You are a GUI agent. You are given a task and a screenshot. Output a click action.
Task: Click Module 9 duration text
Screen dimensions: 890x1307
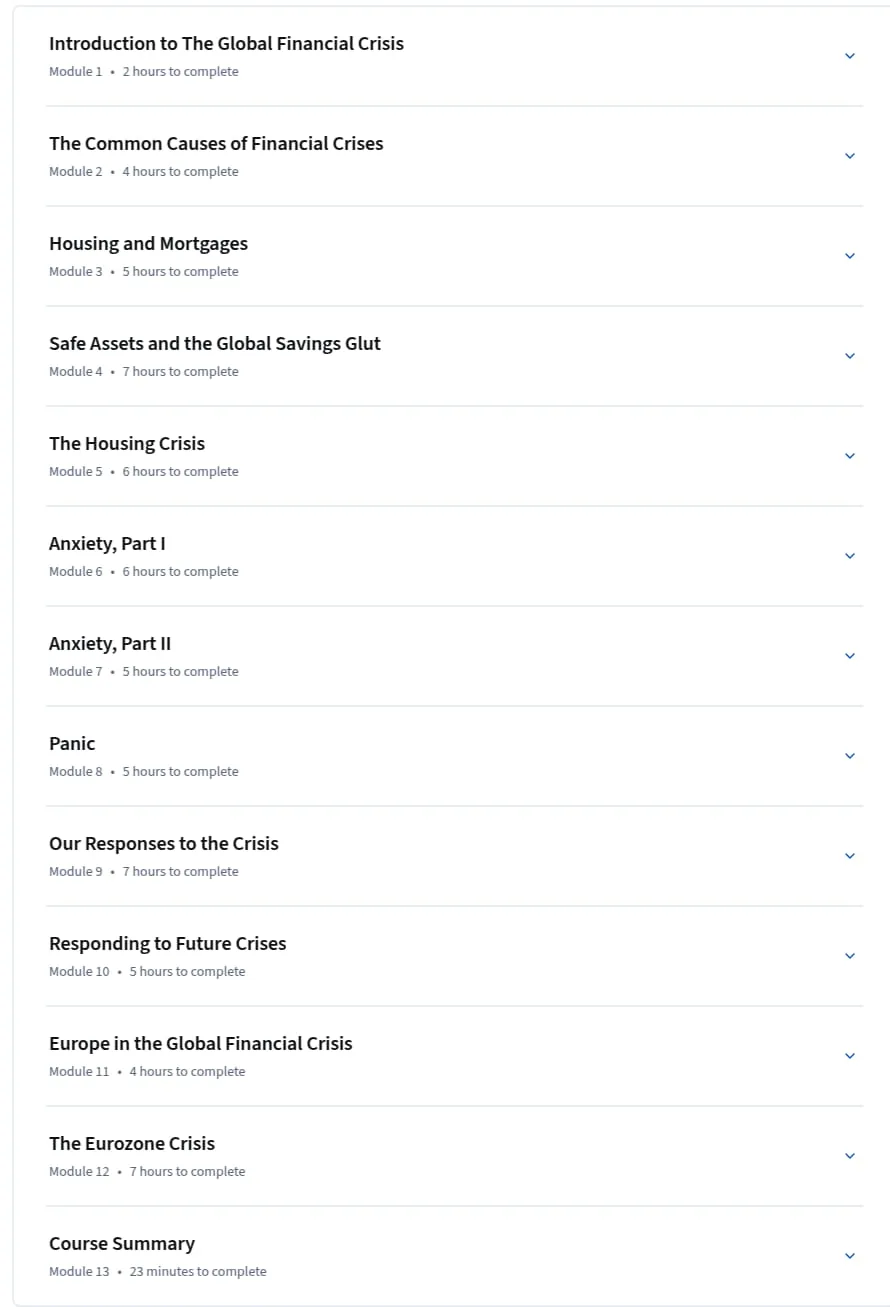click(x=181, y=871)
